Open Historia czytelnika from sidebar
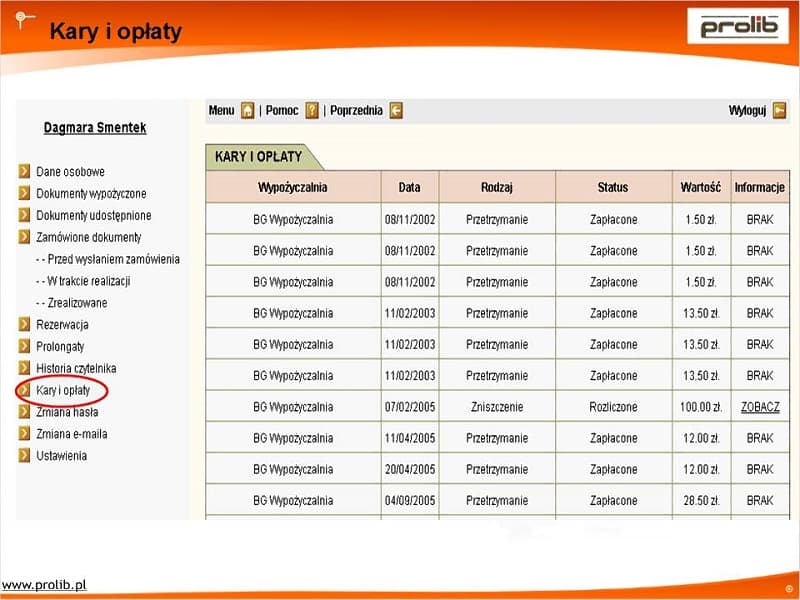Image resolution: width=800 pixels, height=600 pixels. tap(76, 368)
